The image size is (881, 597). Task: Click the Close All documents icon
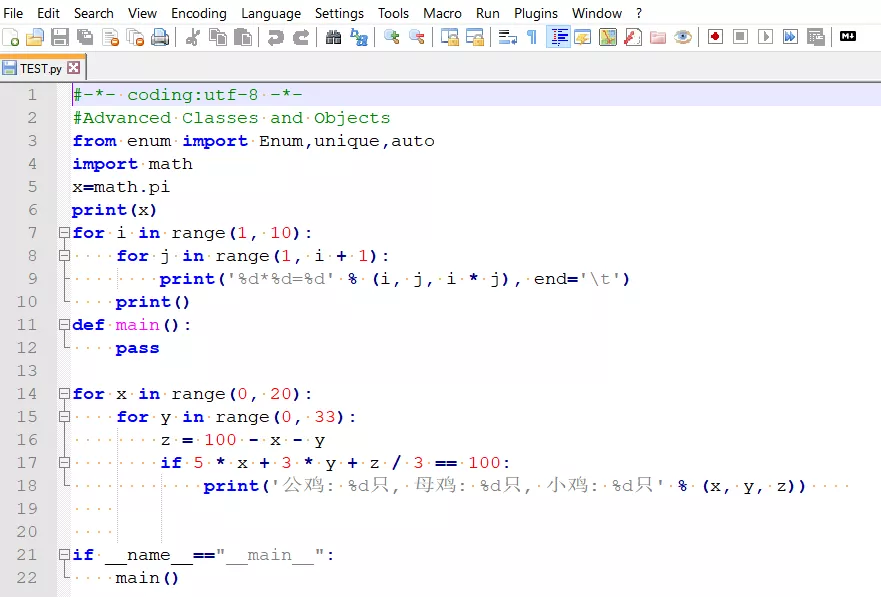[x=135, y=38]
